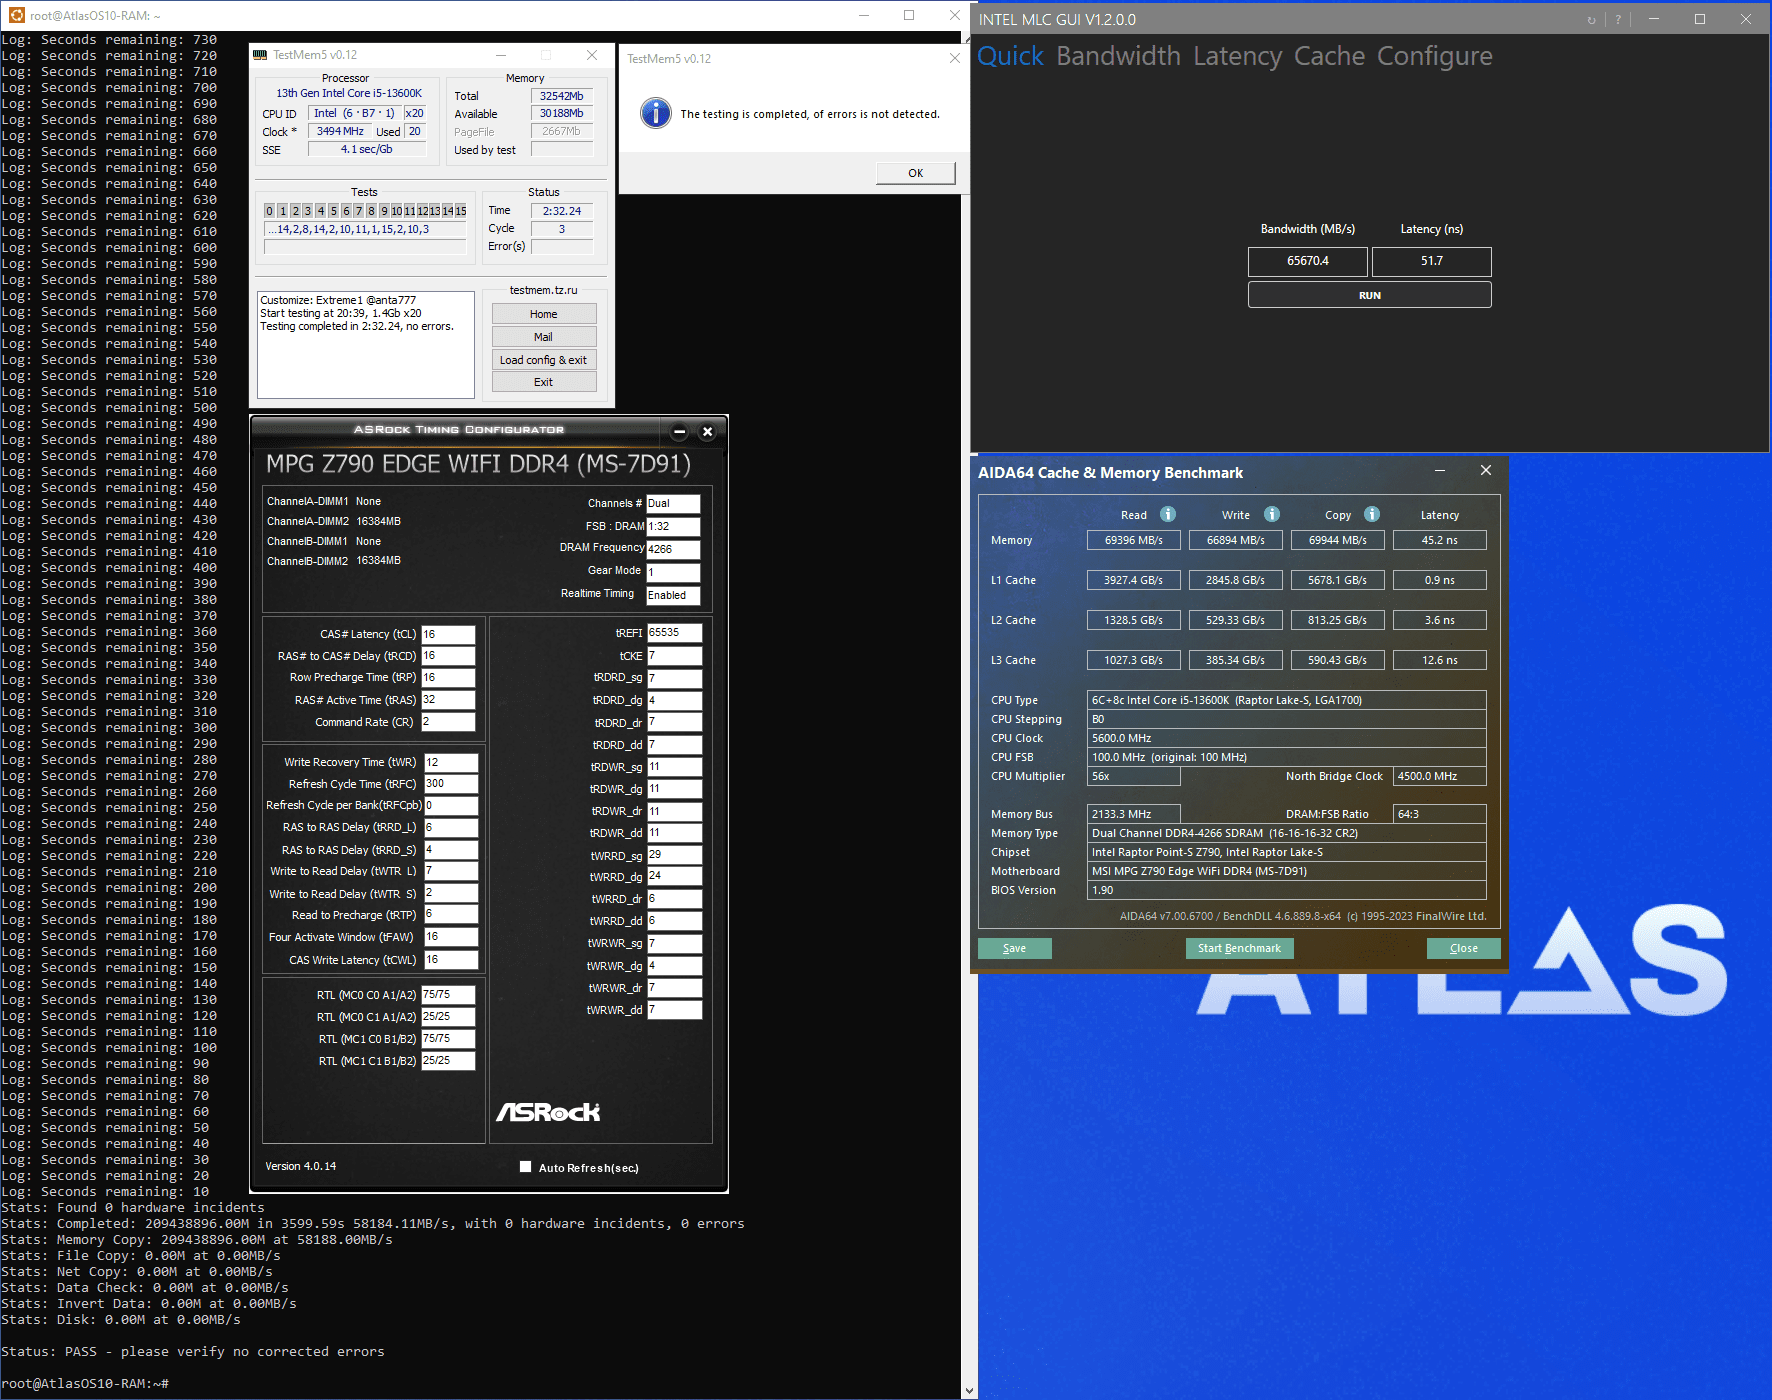Click the North Bridge Clock 4500.0 MHz field
Screen dimensions: 1772x1400
1439,776
